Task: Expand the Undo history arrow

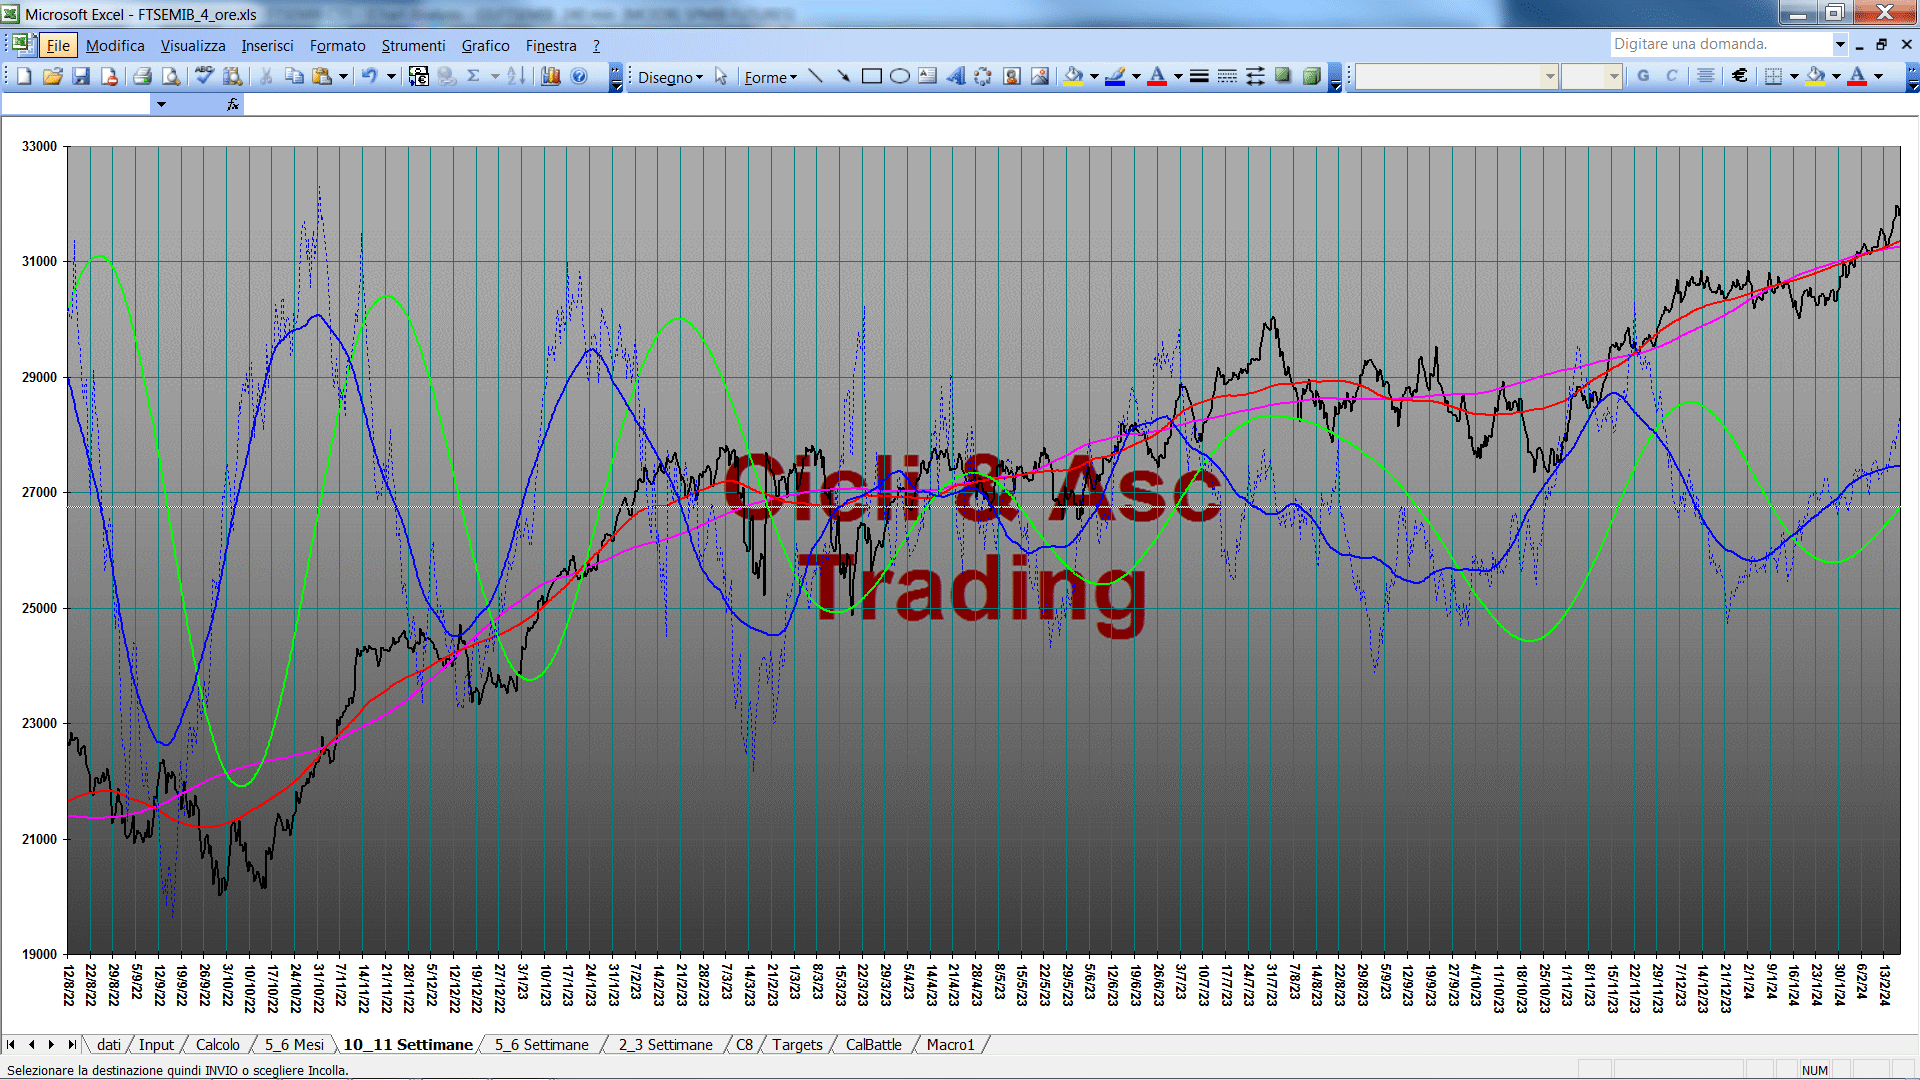Action: 391,76
